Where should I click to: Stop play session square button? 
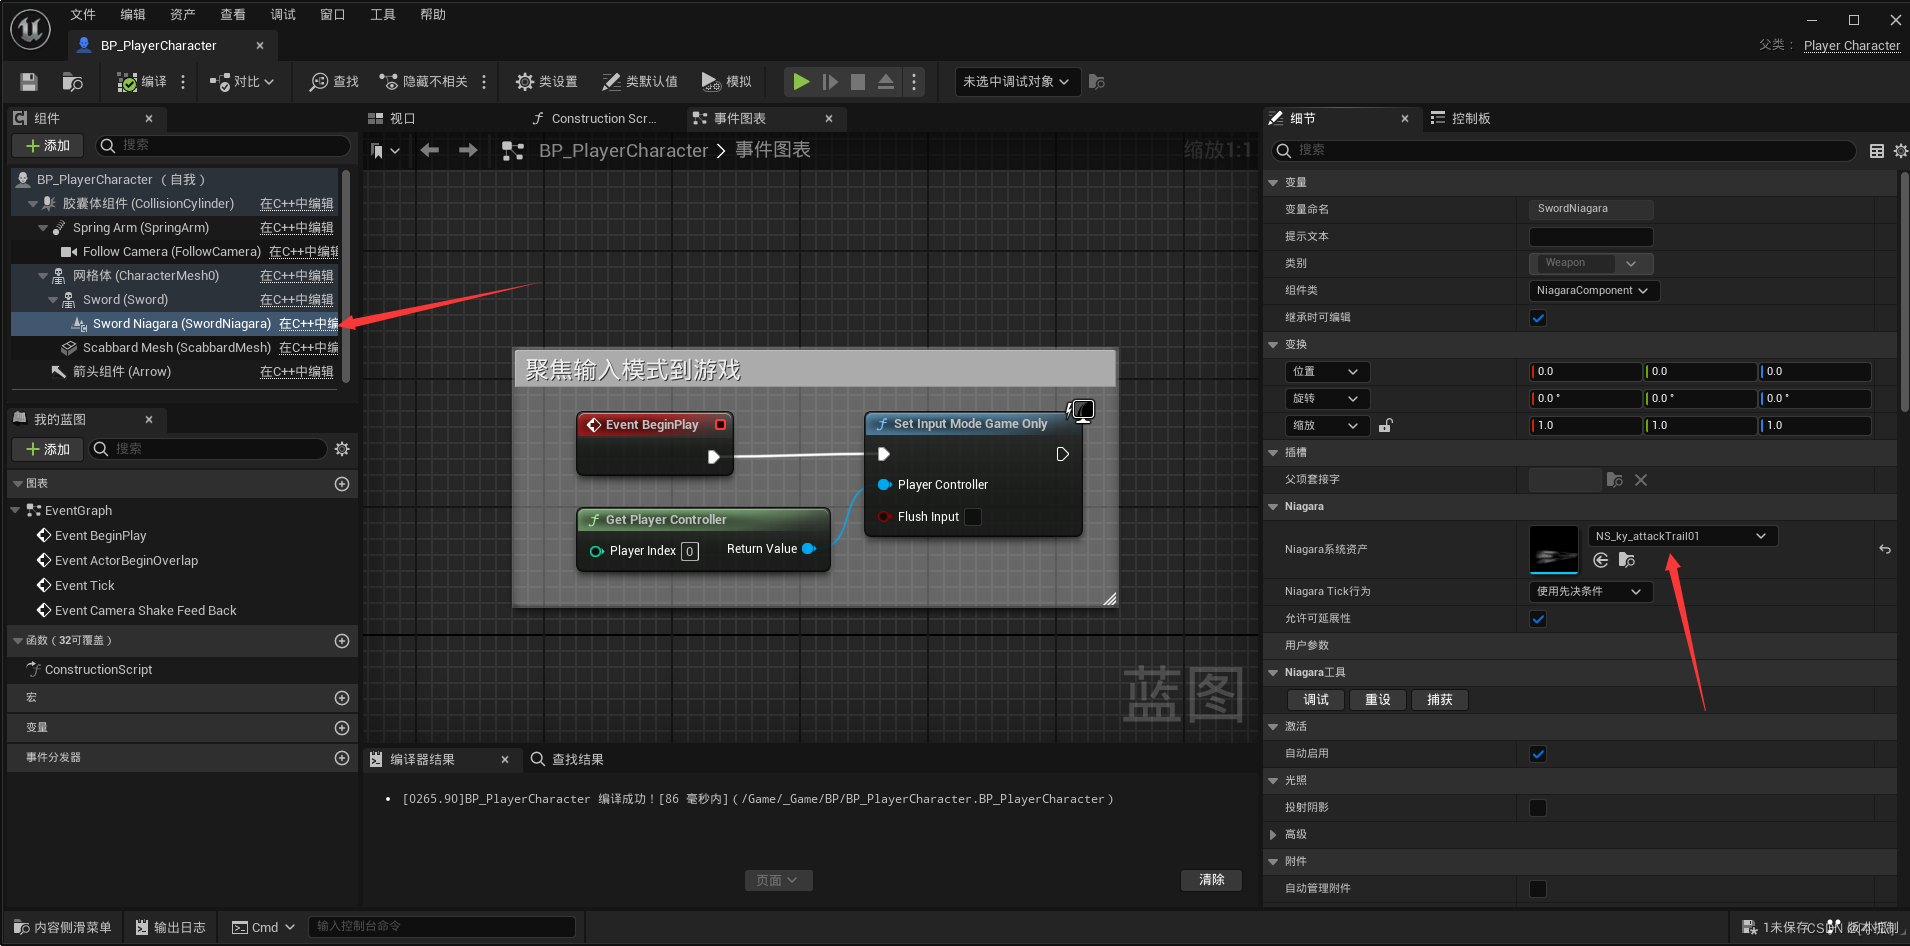coord(858,82)
